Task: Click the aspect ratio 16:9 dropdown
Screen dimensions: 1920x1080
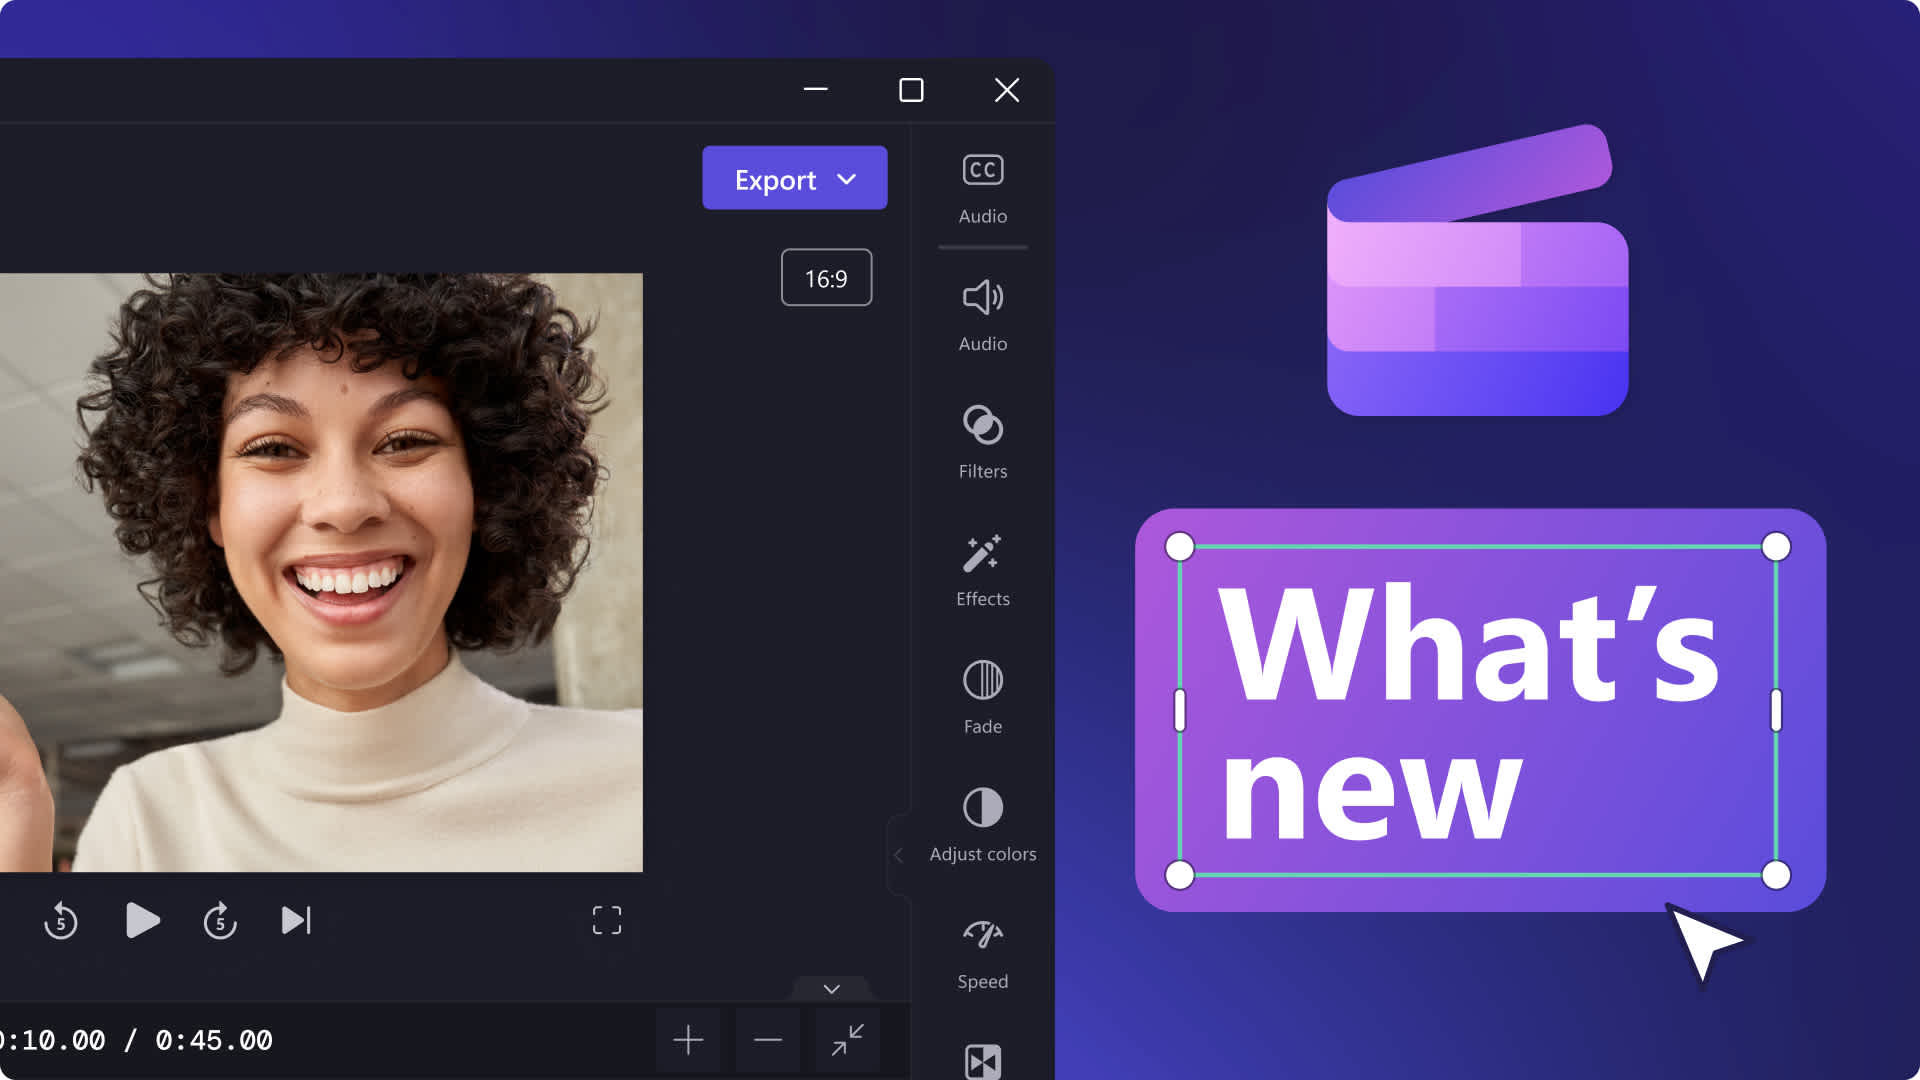Action: [827, 277]
